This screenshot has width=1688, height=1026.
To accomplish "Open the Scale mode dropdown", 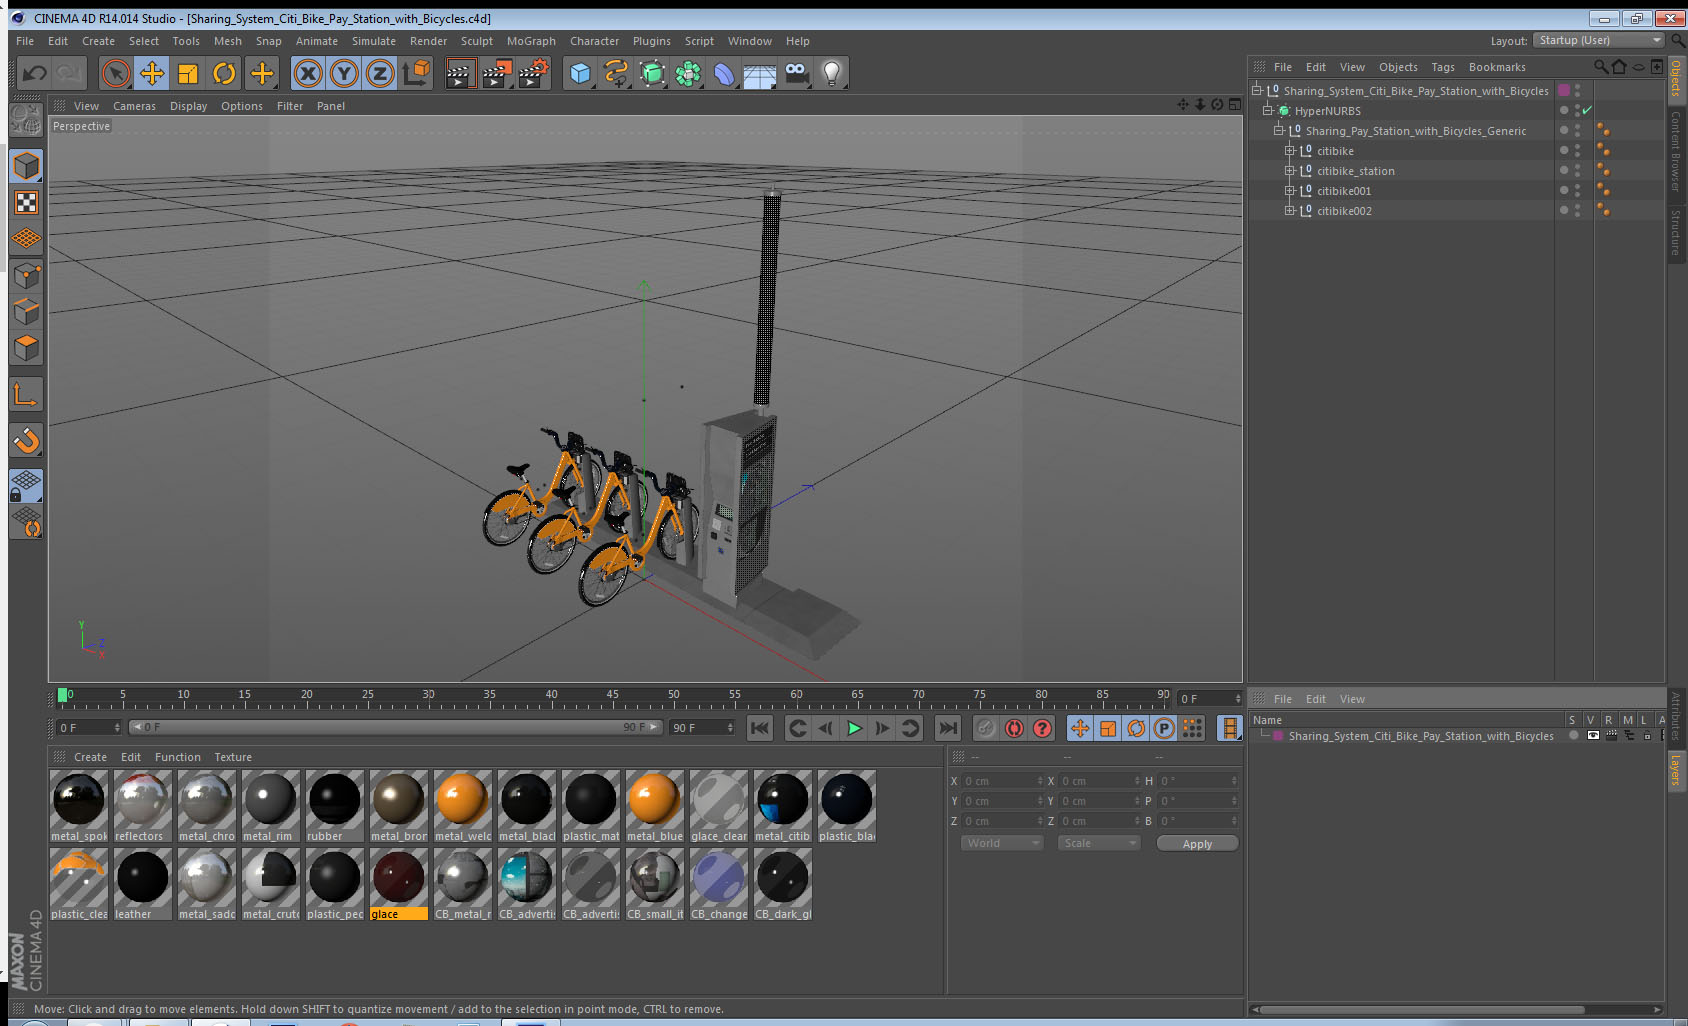I will (x=1100, y=843).
